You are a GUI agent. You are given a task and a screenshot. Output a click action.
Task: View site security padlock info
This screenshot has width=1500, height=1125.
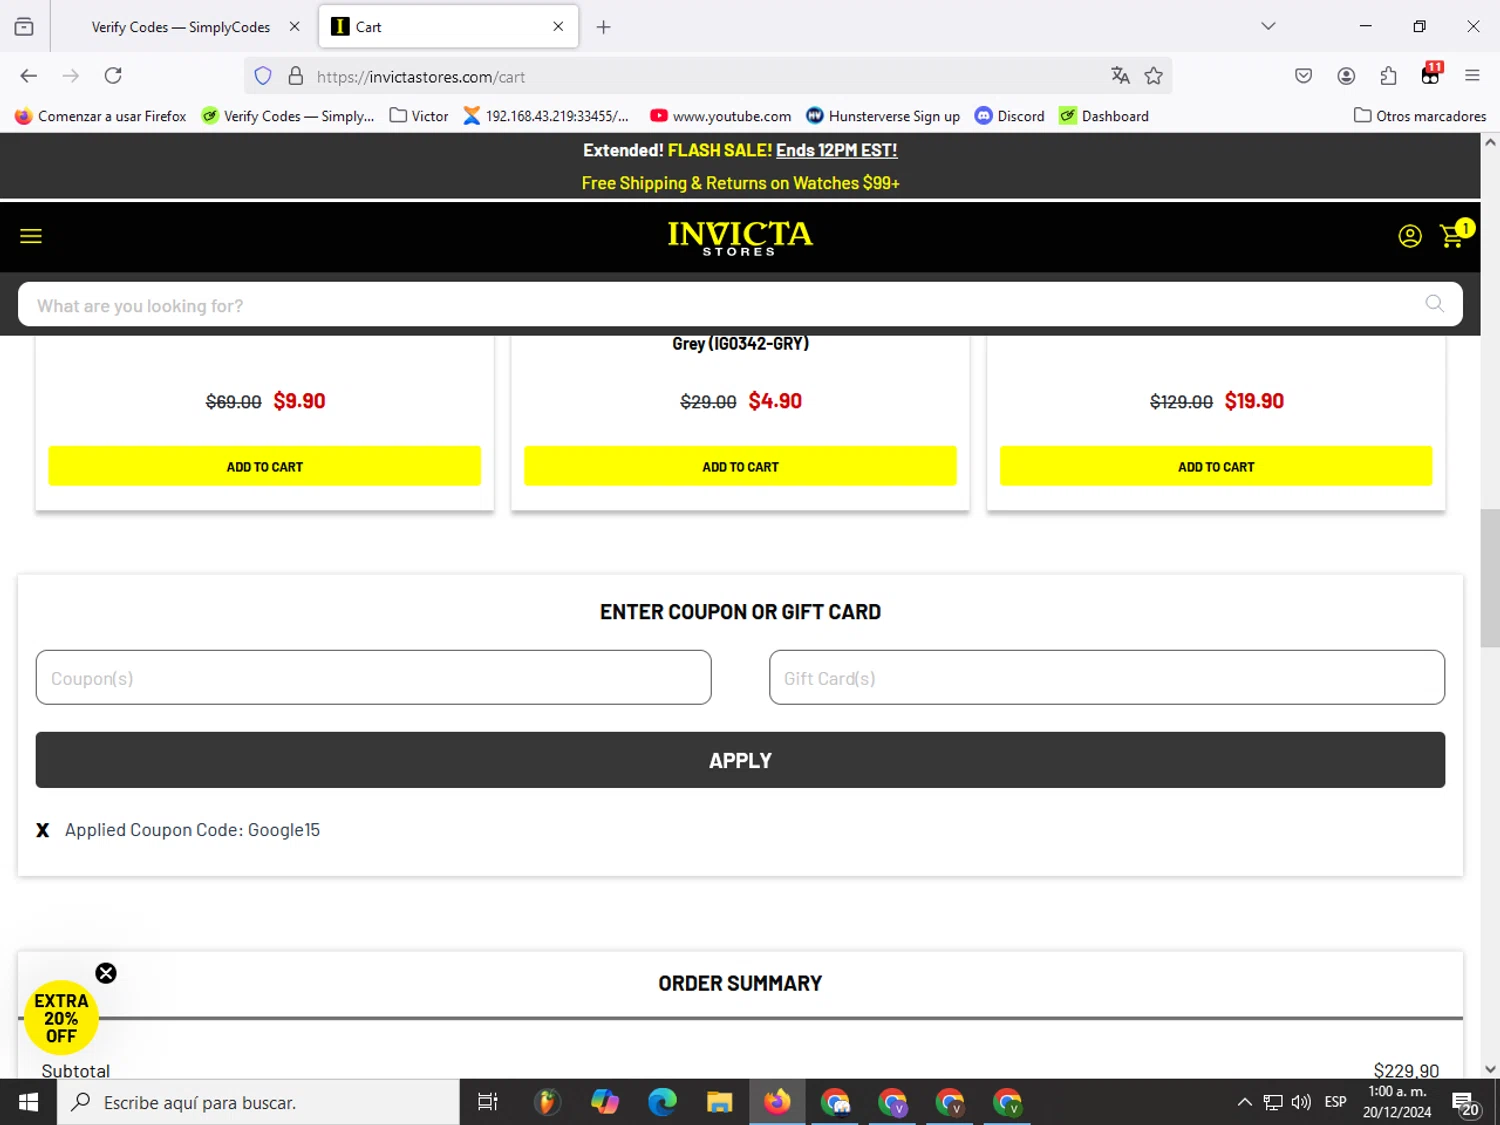point(296,76)
